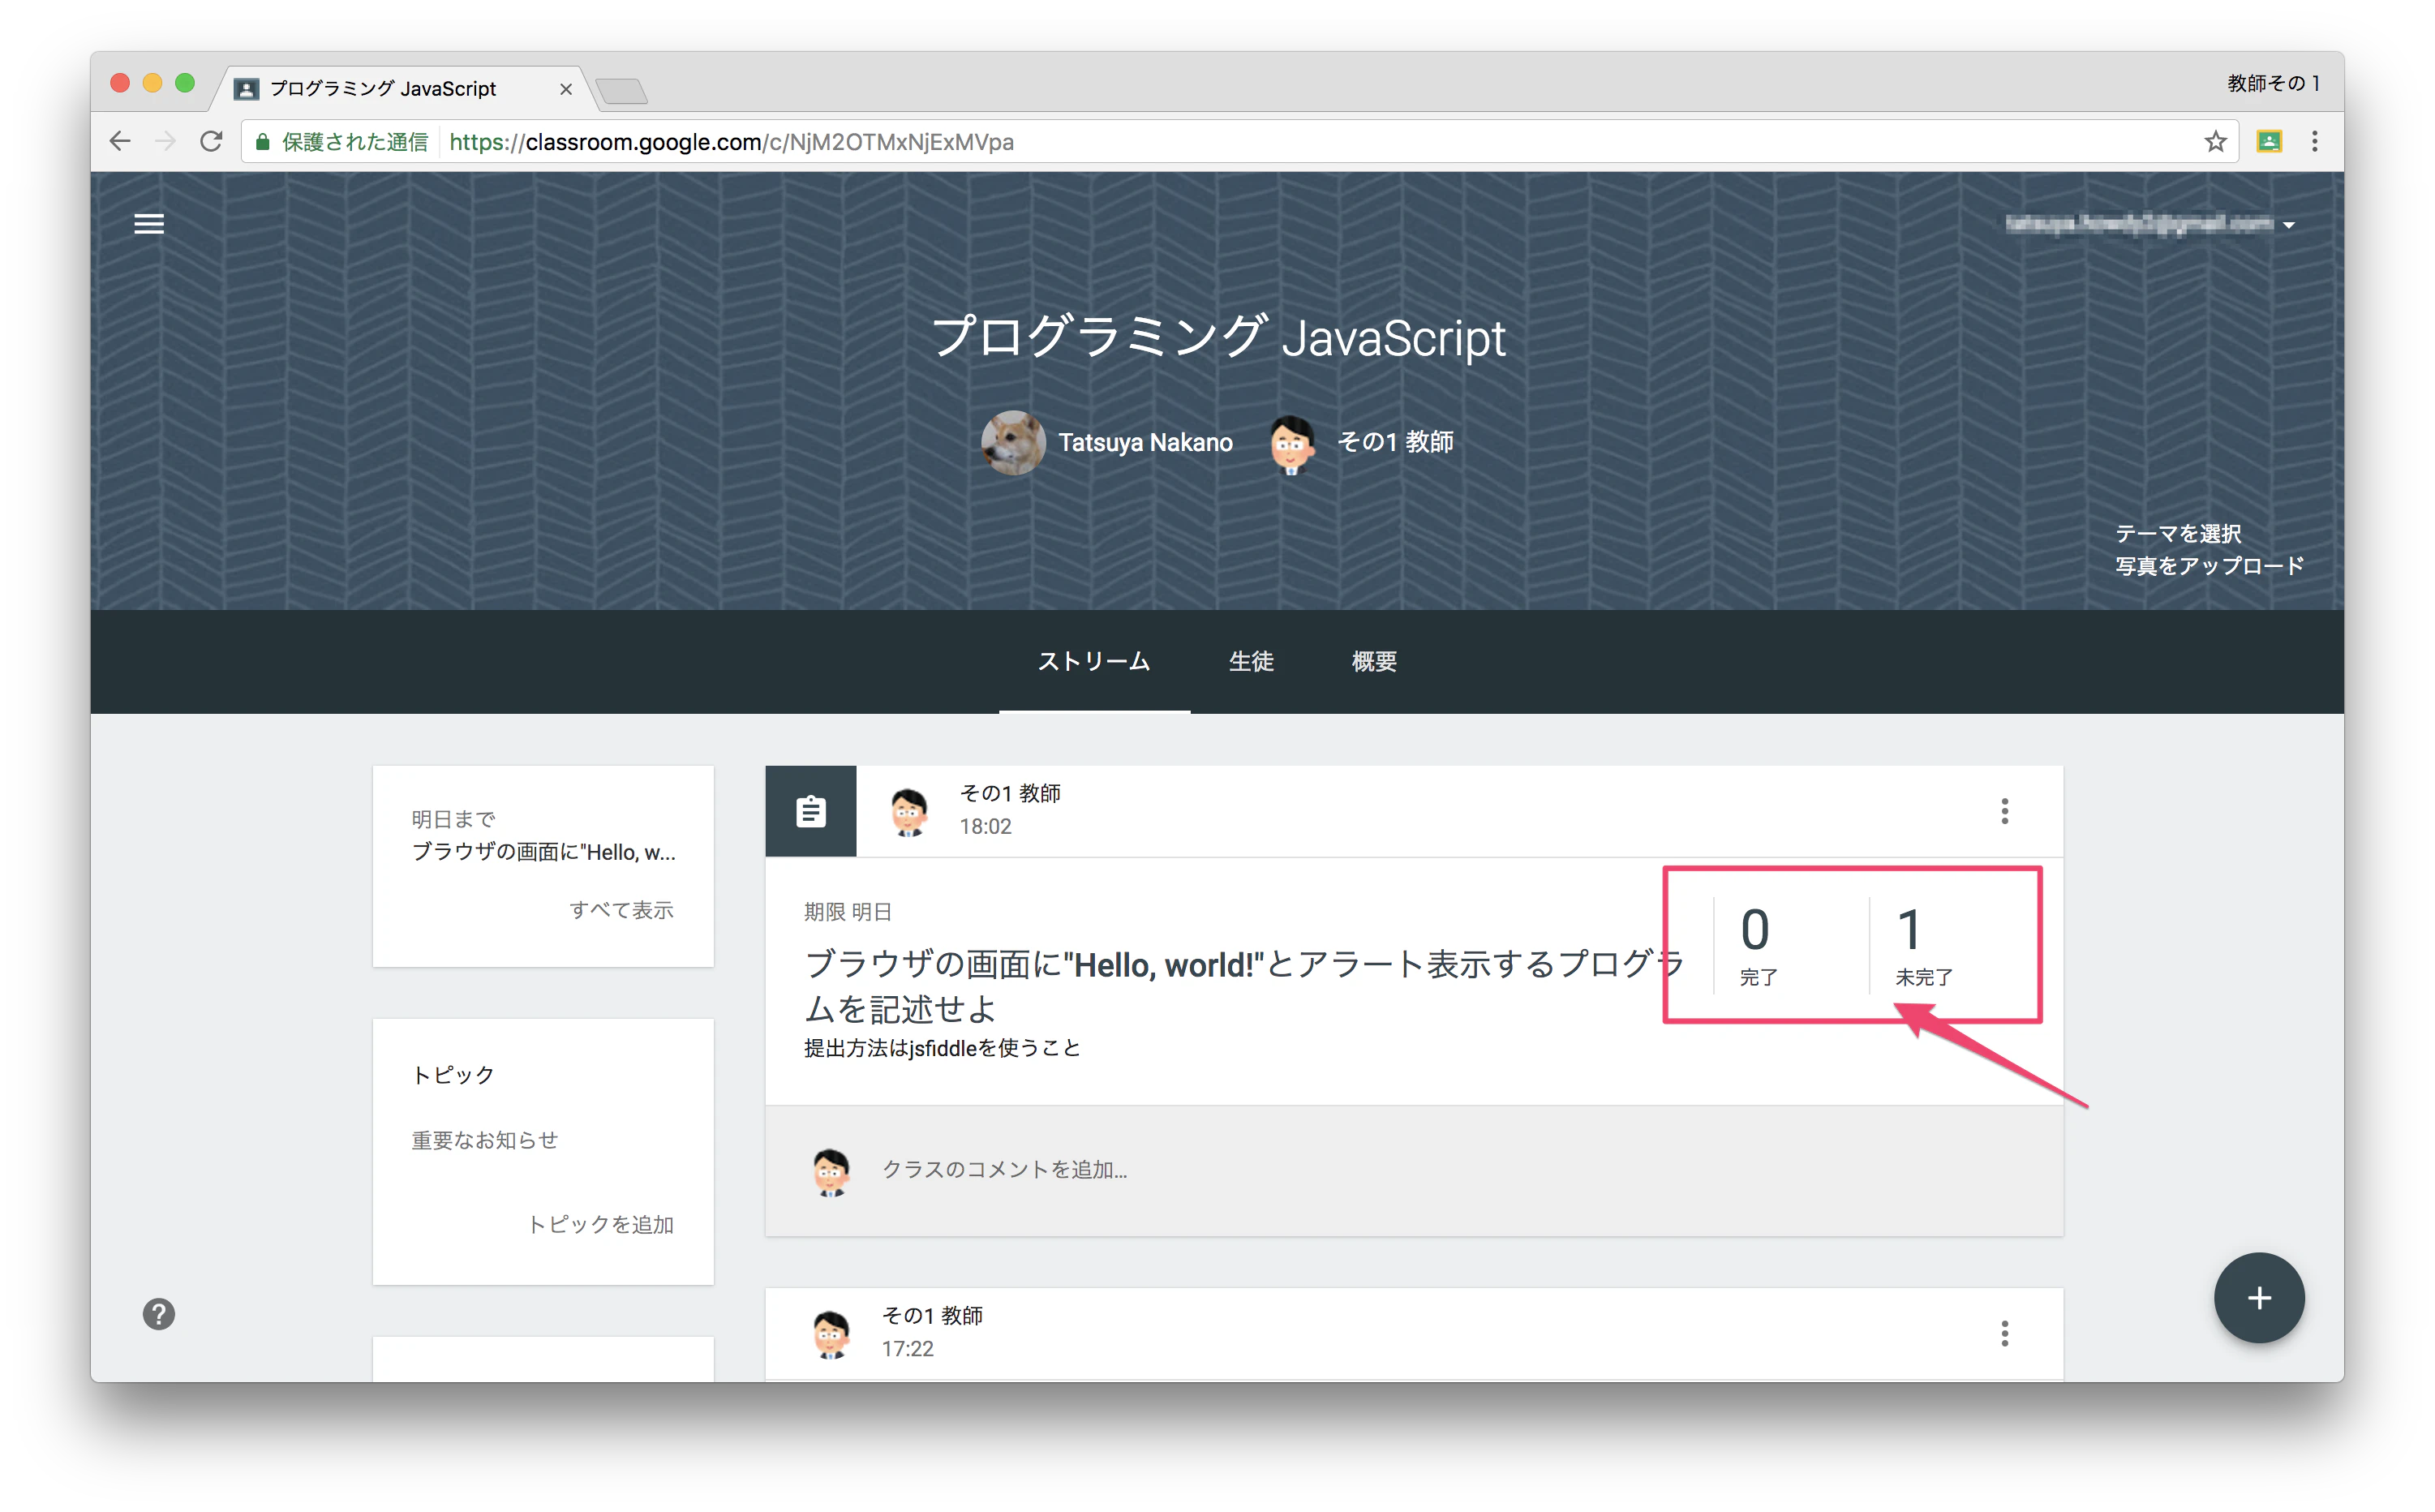Click その1 教師 avatar in the class header
The height and width of the screenshot is (1512, 2435).
click(x=1291, y=442)
